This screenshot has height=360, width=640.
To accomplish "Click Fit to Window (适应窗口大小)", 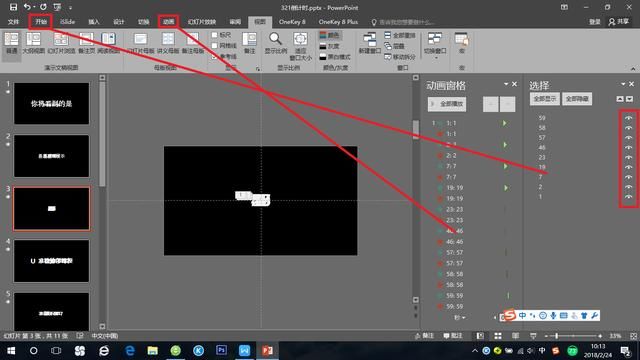I will pyautogui.click(x=300, y=47).
